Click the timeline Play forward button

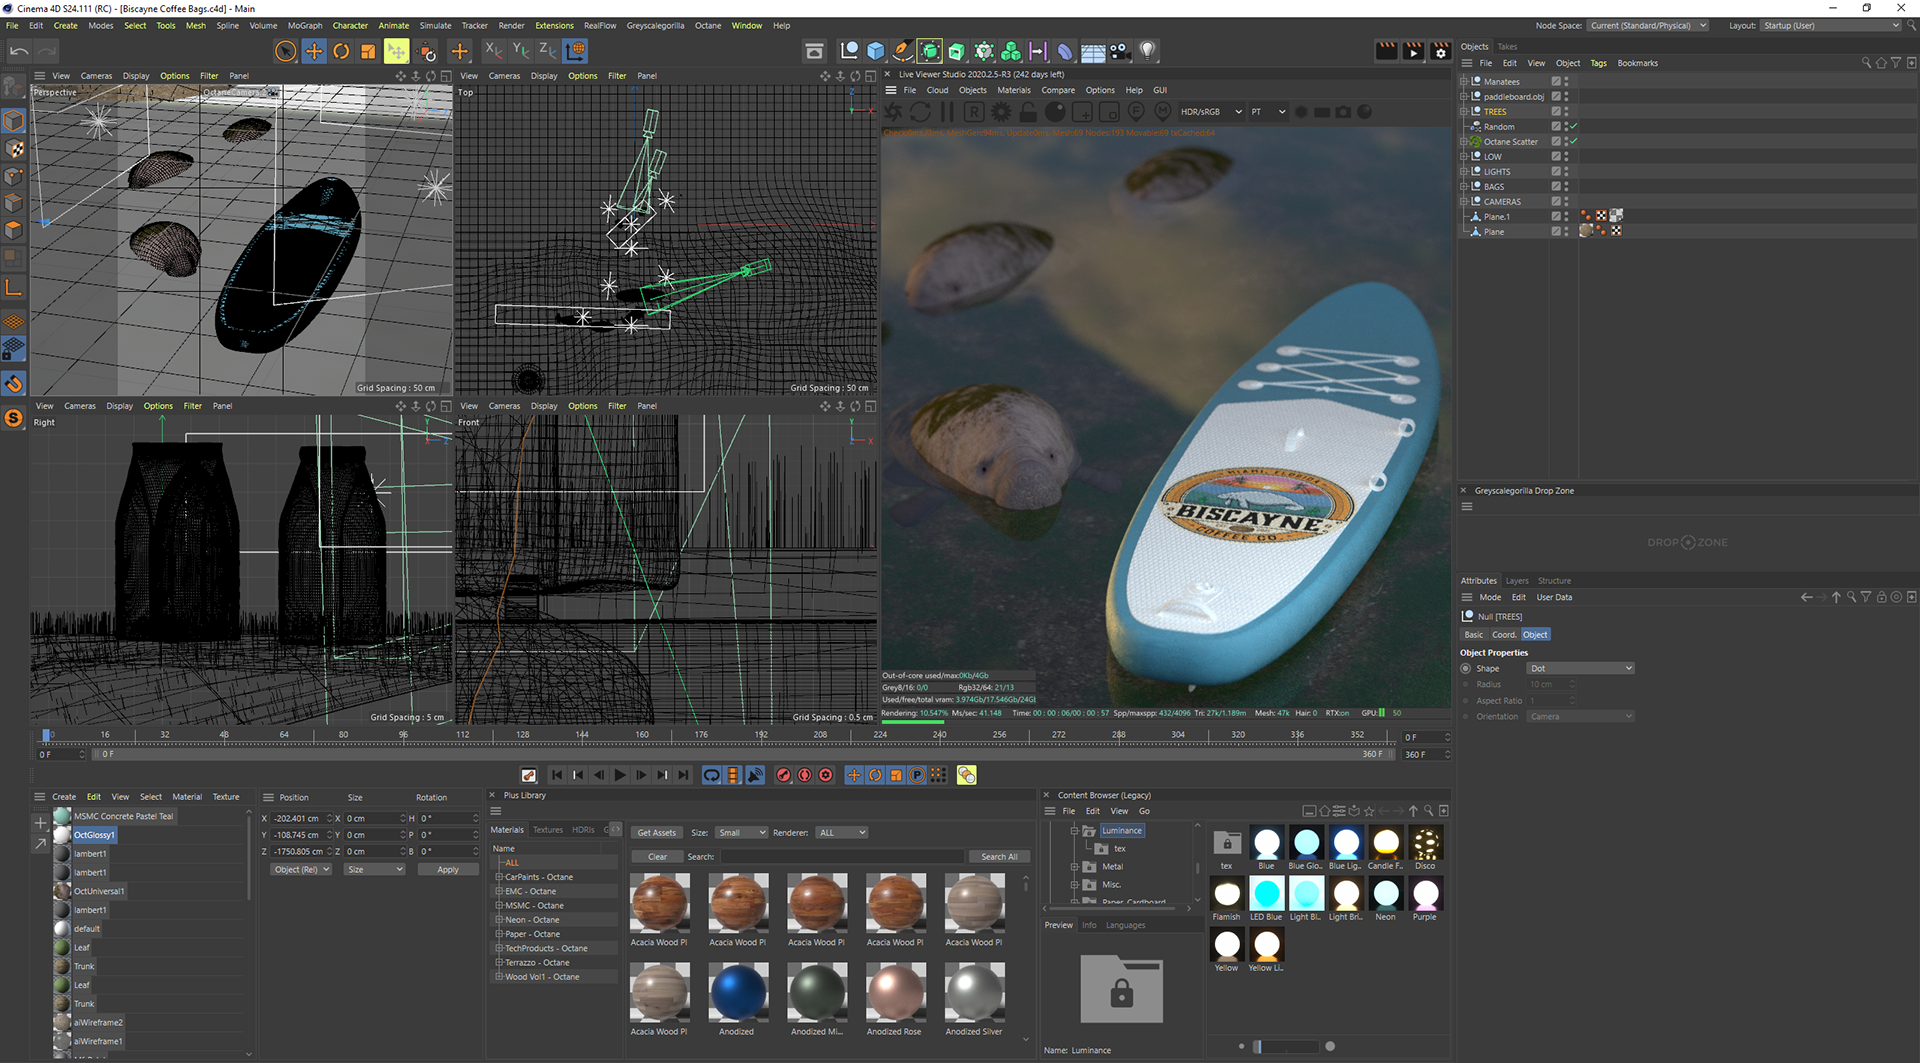coord(620,775)
